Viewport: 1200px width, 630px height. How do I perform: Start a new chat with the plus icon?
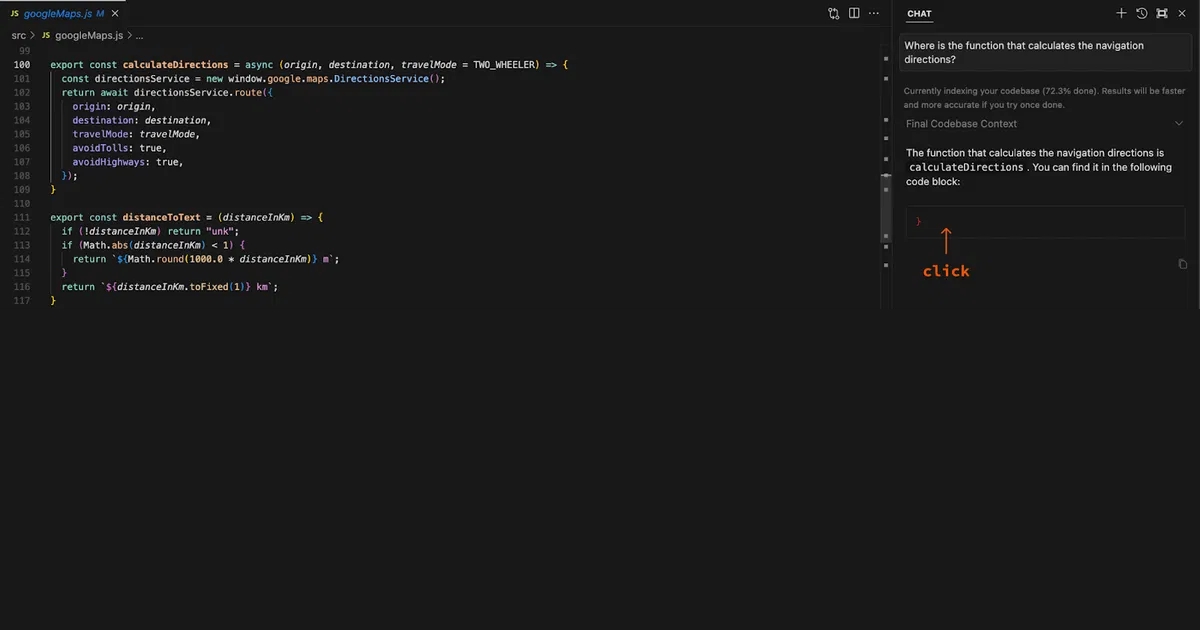tap(1121, 13)
